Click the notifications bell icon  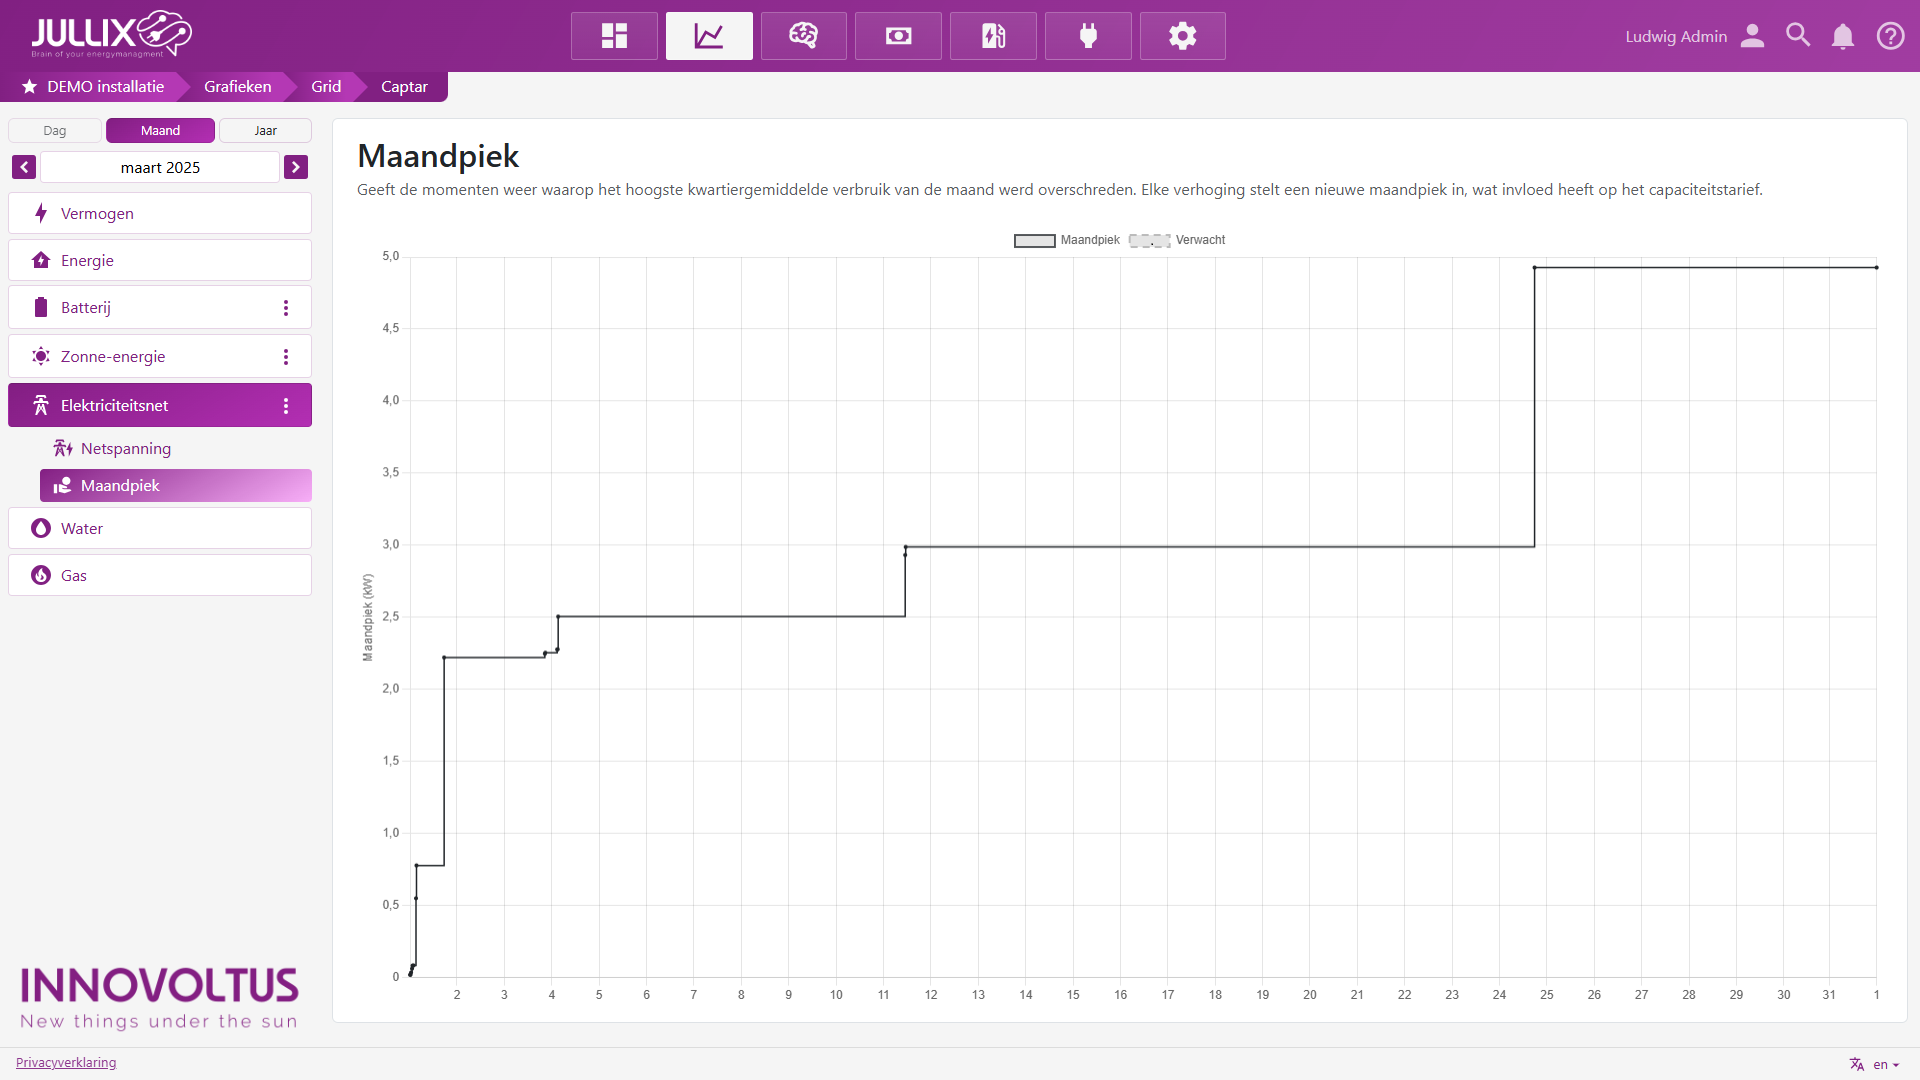coord(1842,36)
